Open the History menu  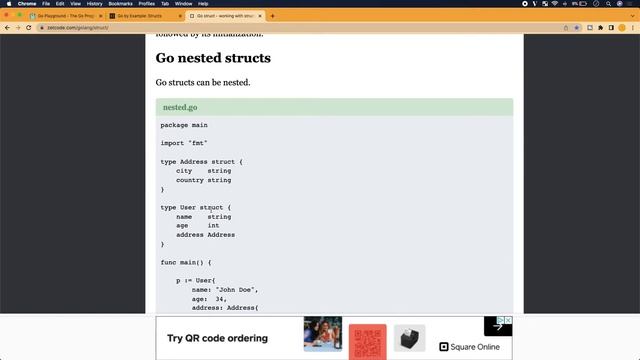[x=95, y=4]
